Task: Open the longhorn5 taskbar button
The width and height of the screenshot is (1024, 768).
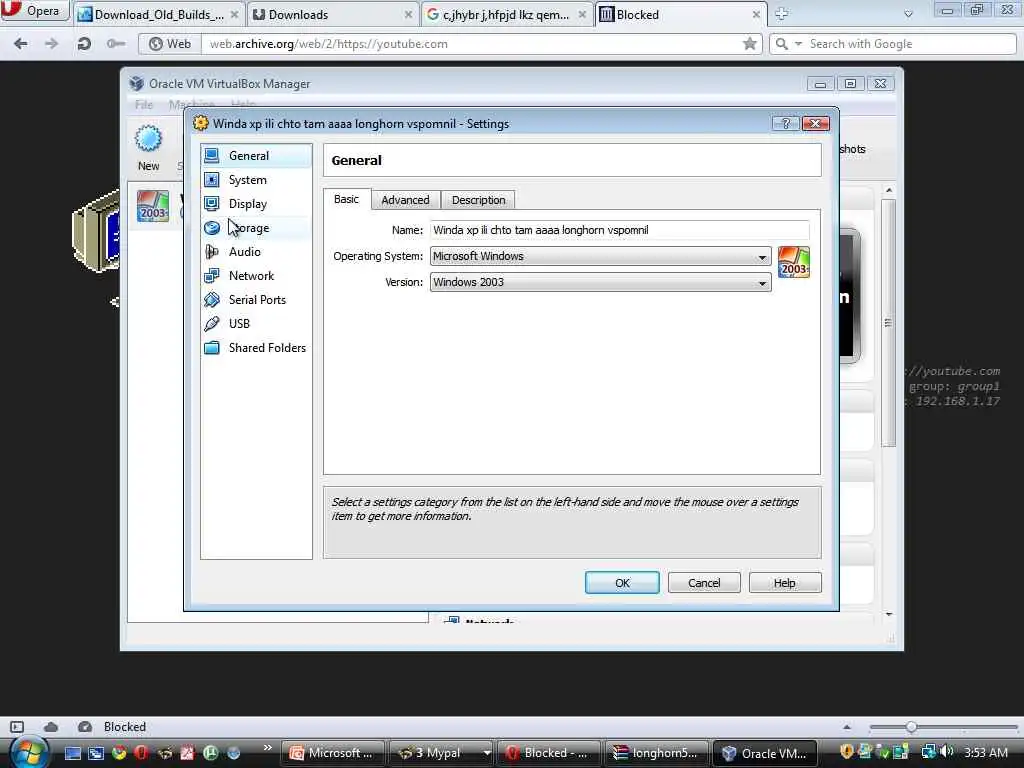Action: (x=657, y=753)
